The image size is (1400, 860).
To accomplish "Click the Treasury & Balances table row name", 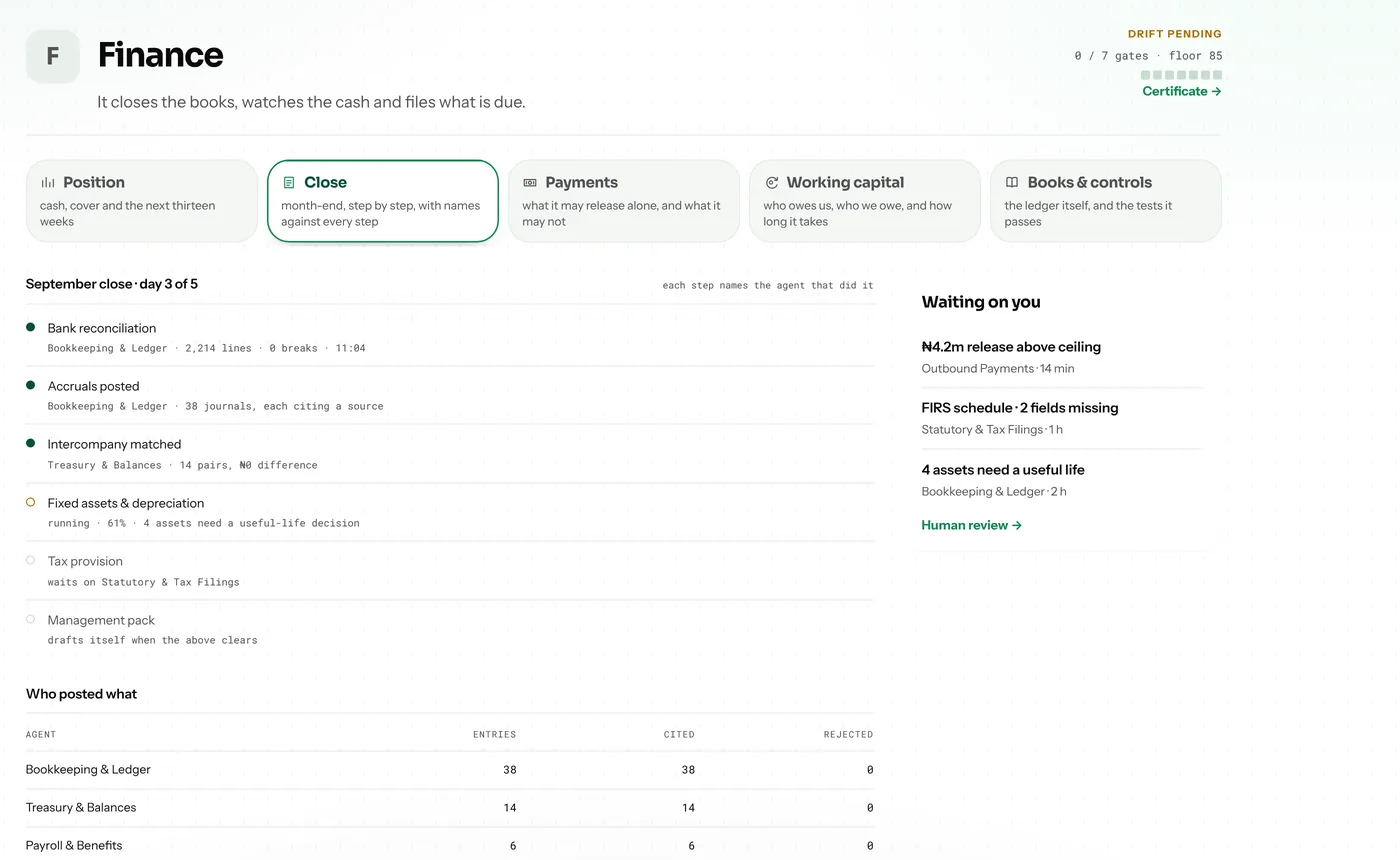I will click(81, 808).
